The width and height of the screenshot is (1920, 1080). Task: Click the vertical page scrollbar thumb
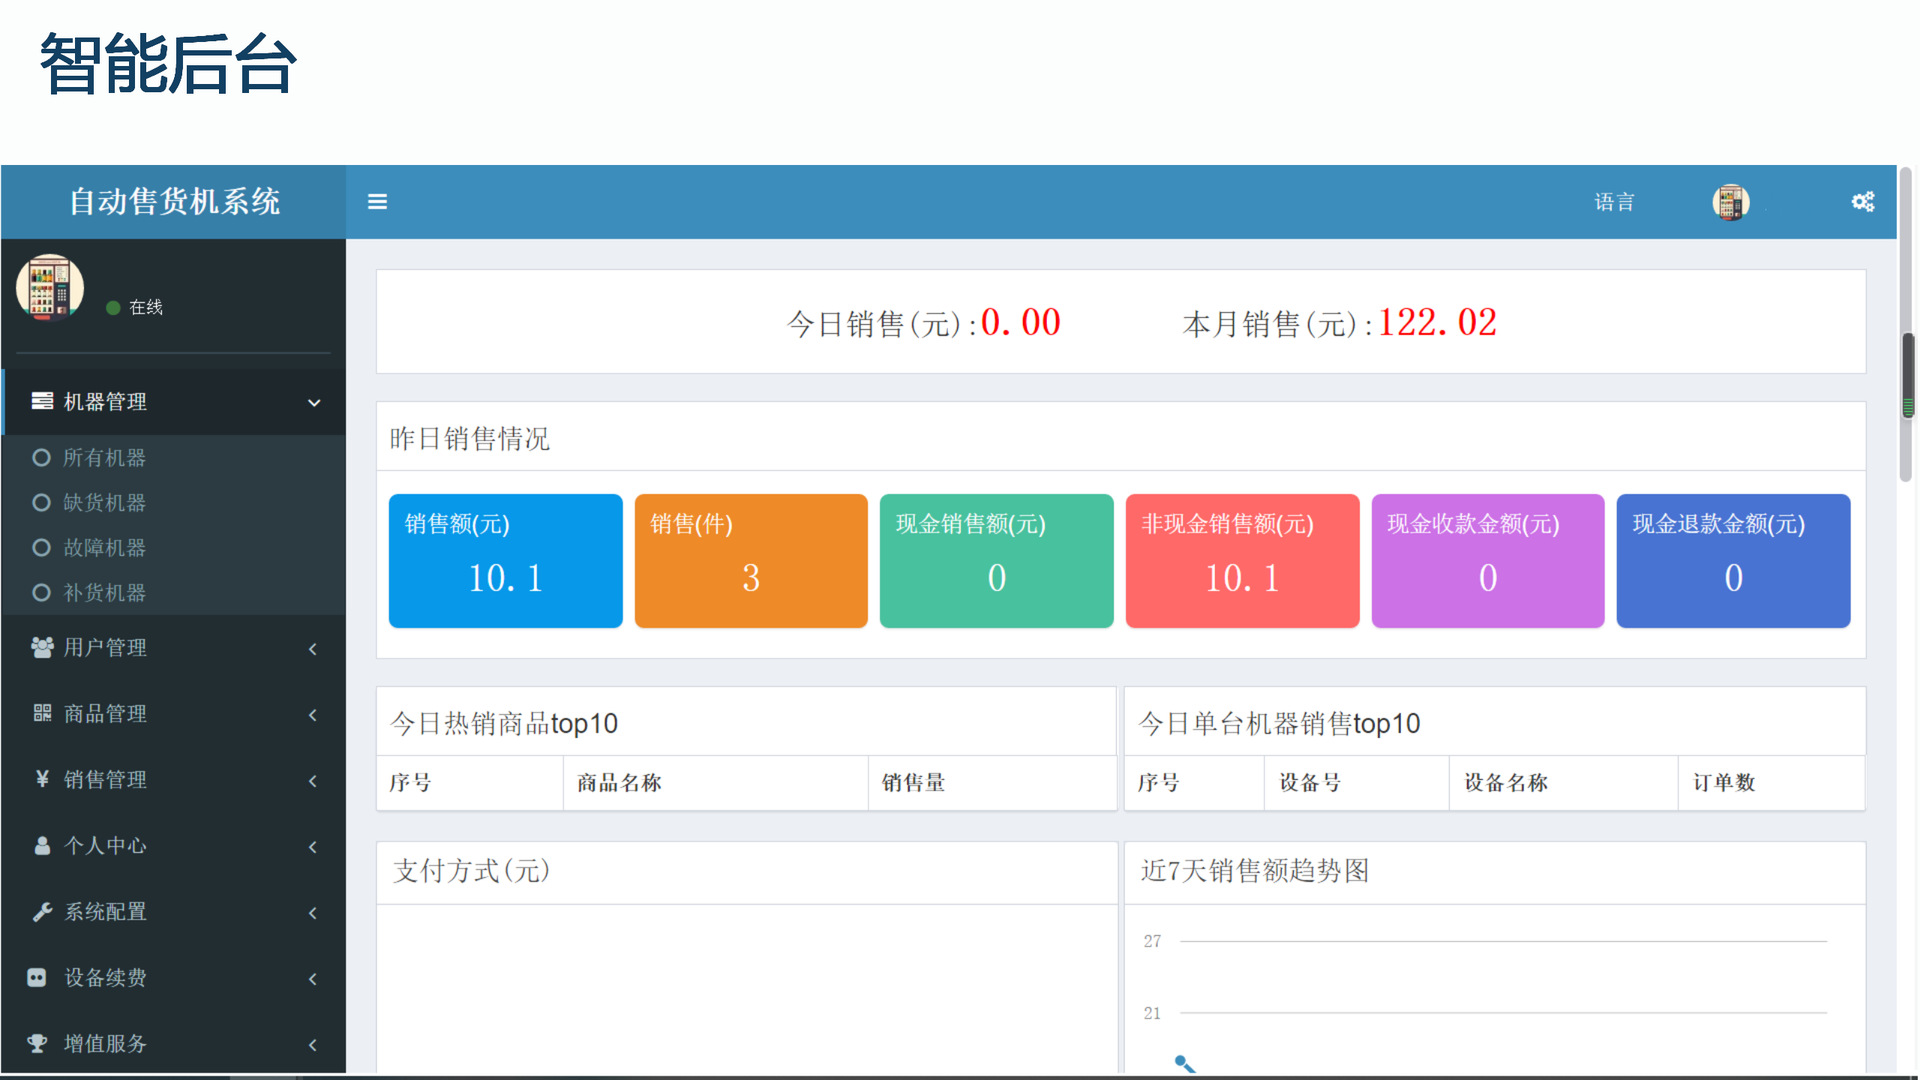pos(1908,375)
